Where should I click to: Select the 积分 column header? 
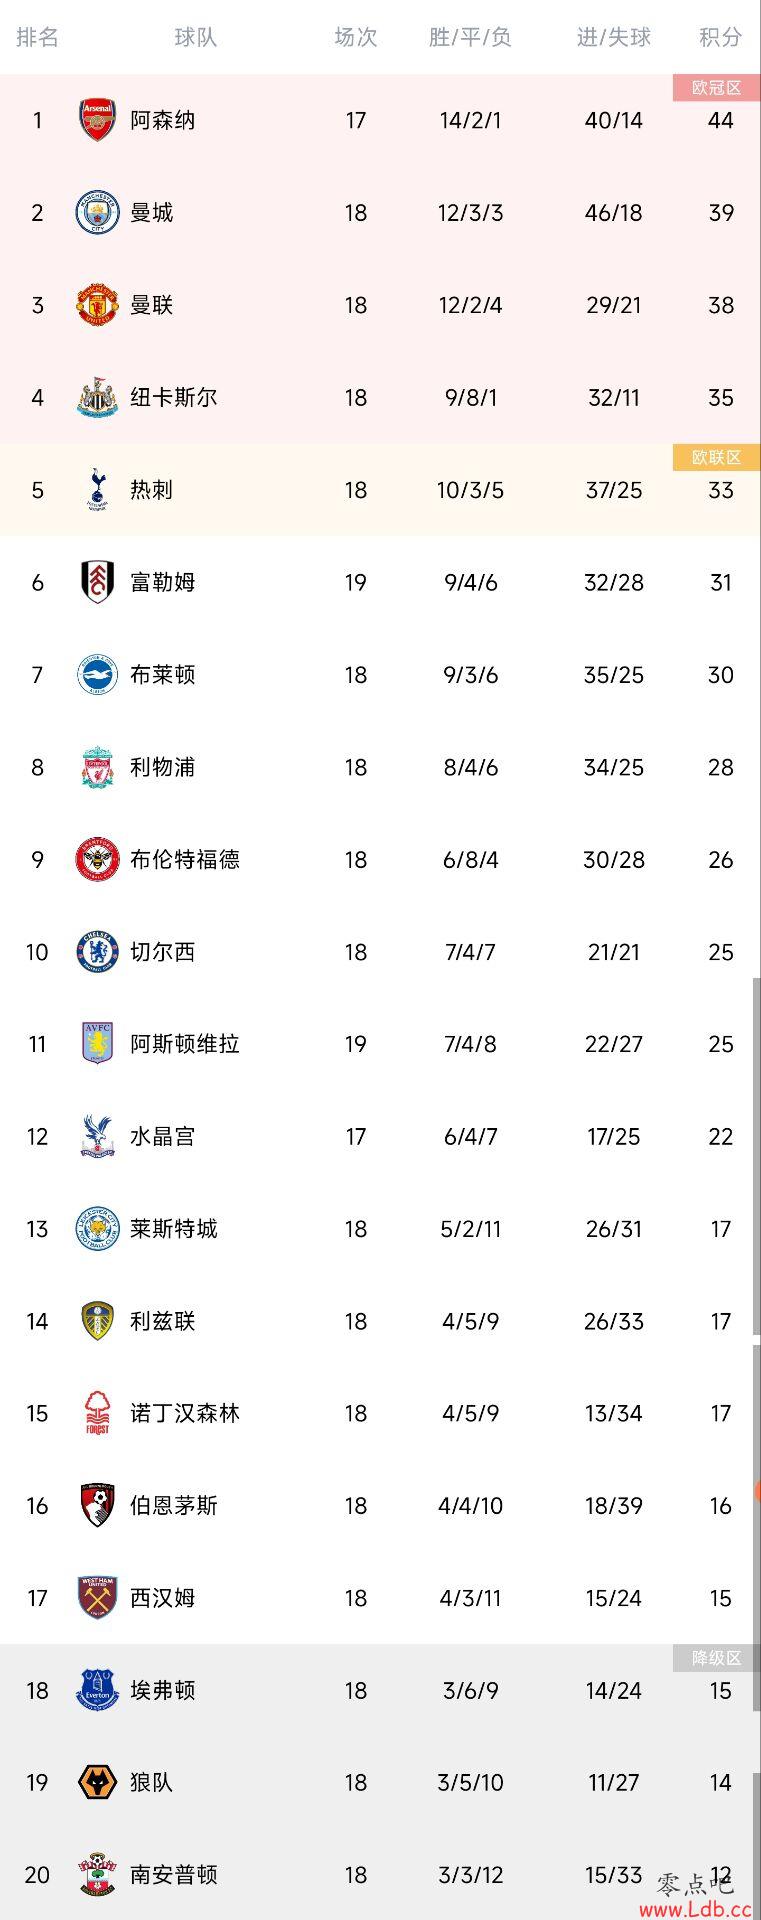click(720, 37)
